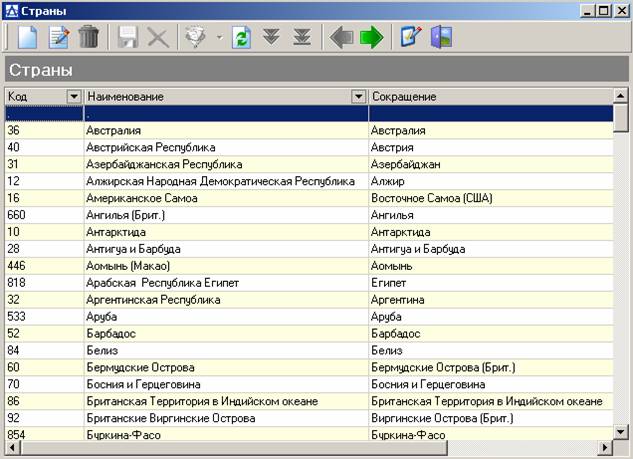Click the Наименование column header label
The image size is (633, 459).
(126, 96)
